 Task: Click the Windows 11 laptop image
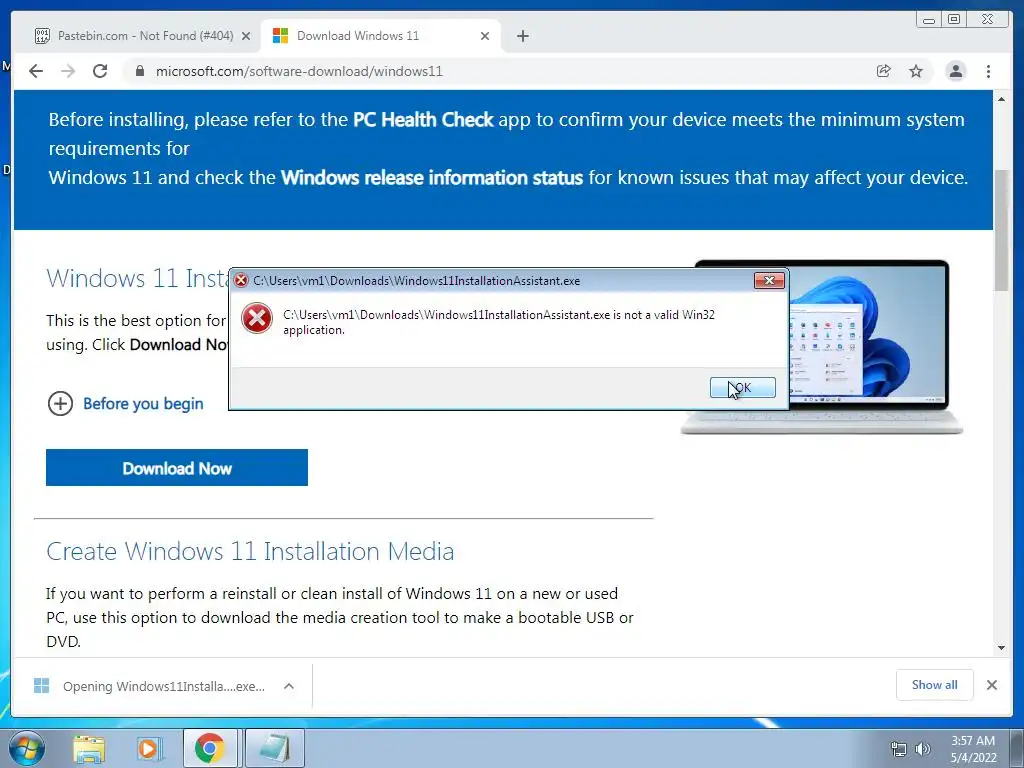(869, 346)
